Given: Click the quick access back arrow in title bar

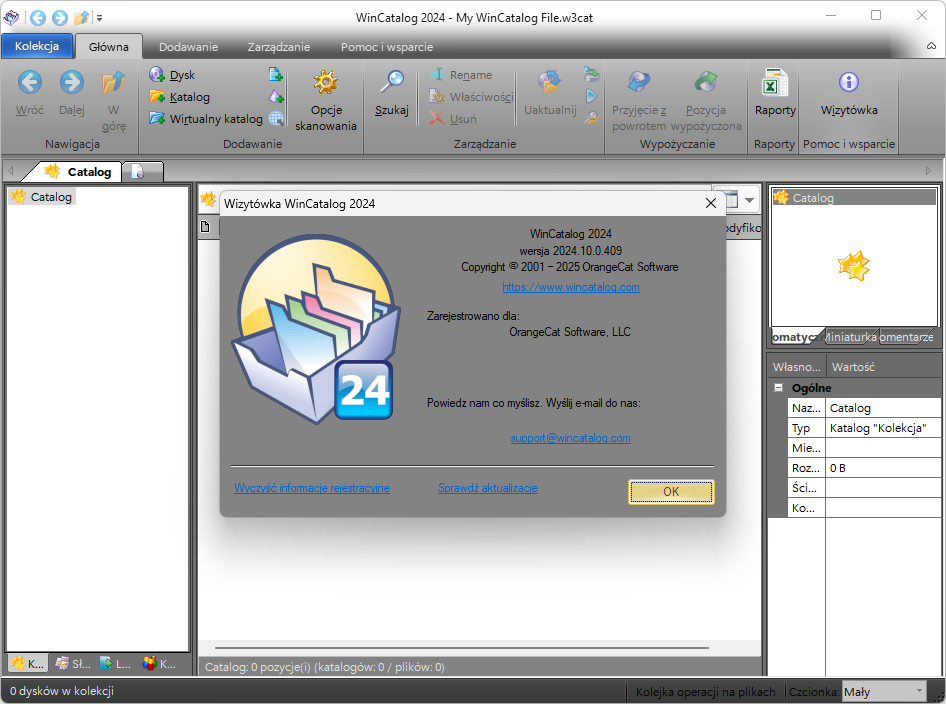Looking at the screenshot, I should click(38, 17).
